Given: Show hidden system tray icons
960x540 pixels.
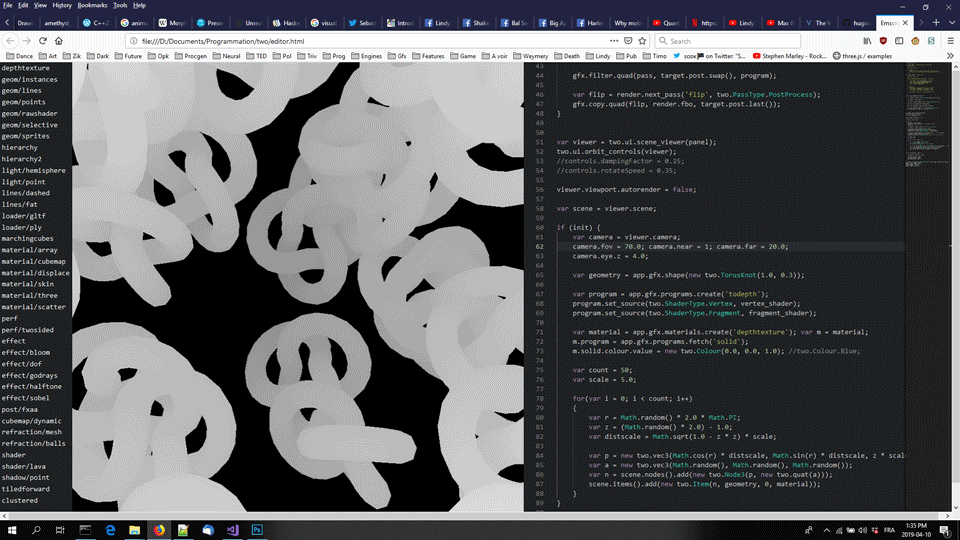Looking at the screenshot, I should 827,530.
